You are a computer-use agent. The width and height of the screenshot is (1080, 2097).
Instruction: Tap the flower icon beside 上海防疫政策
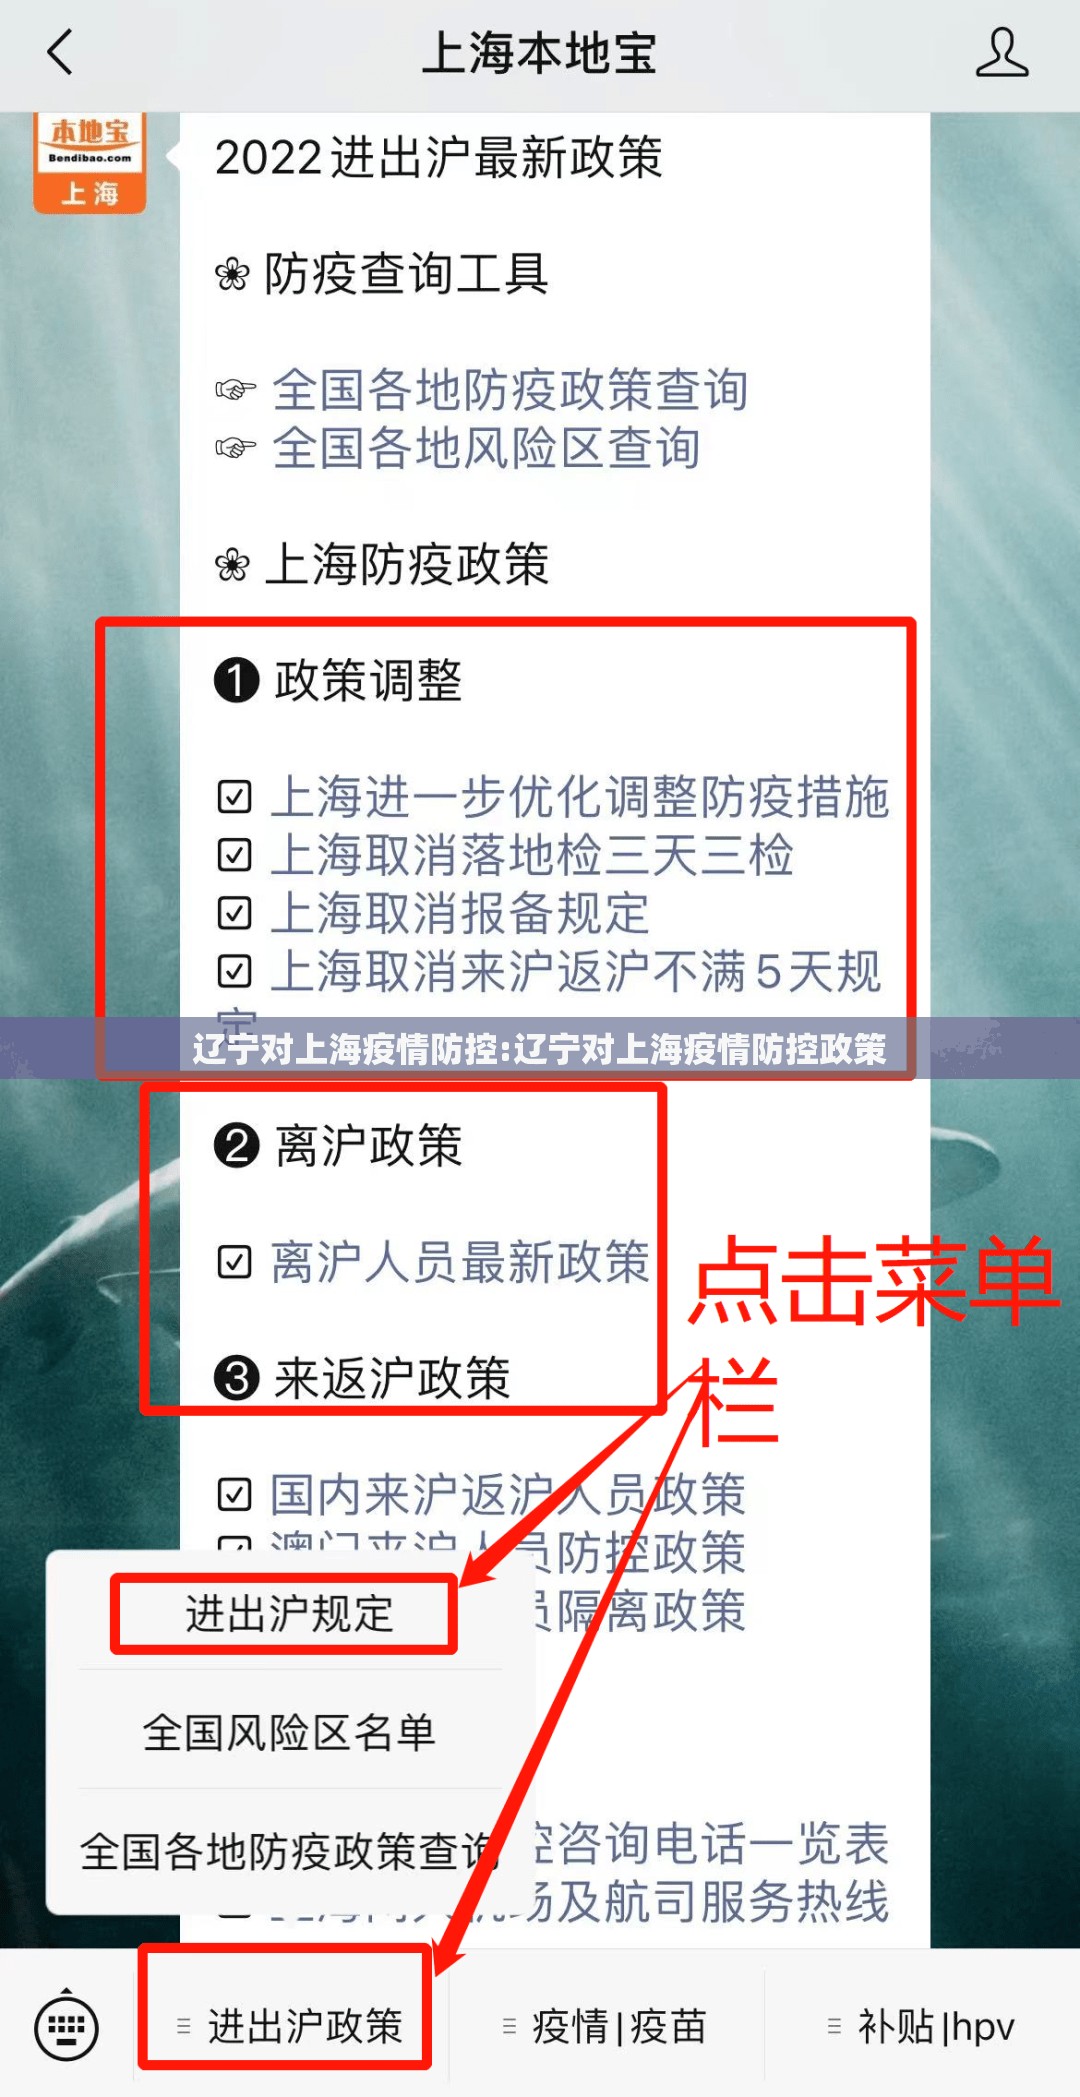point(232,565)
